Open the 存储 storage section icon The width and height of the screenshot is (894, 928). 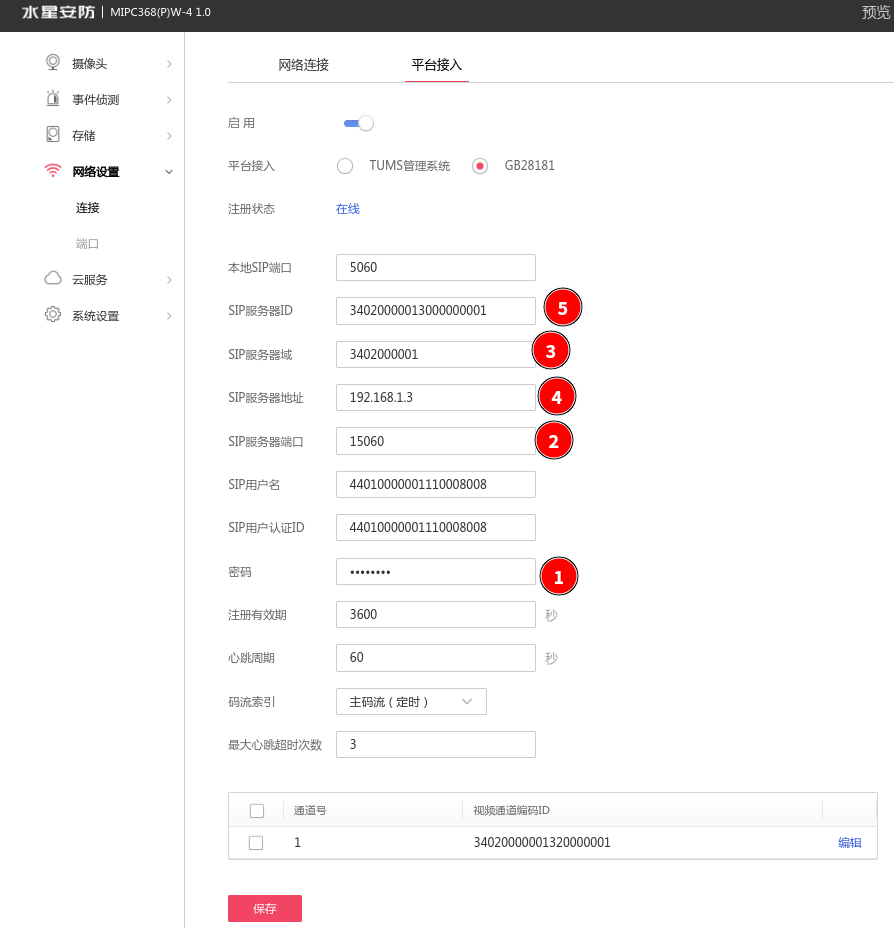tap(52, 134)
